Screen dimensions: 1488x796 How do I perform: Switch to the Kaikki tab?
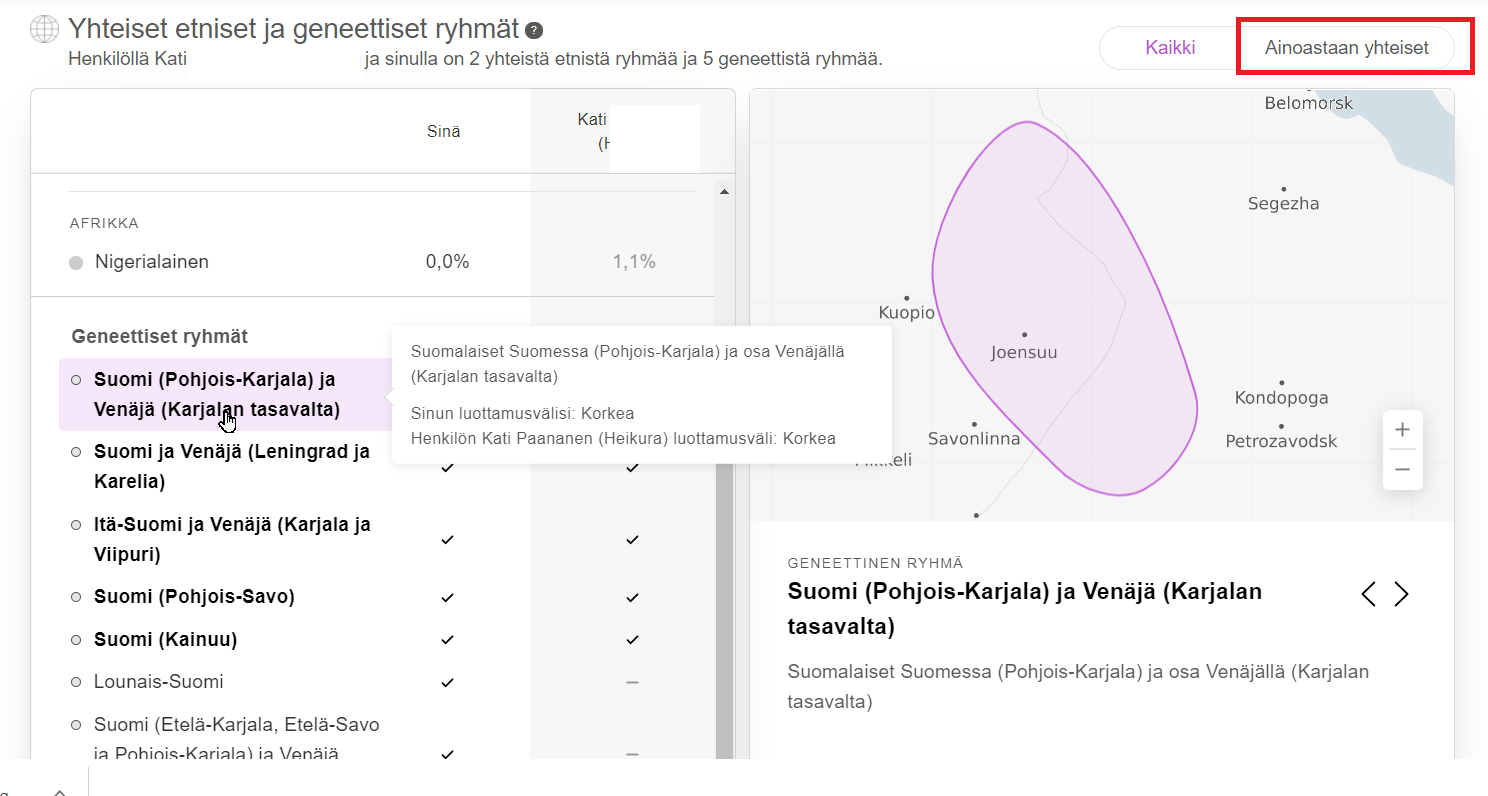coord(1170,47)
